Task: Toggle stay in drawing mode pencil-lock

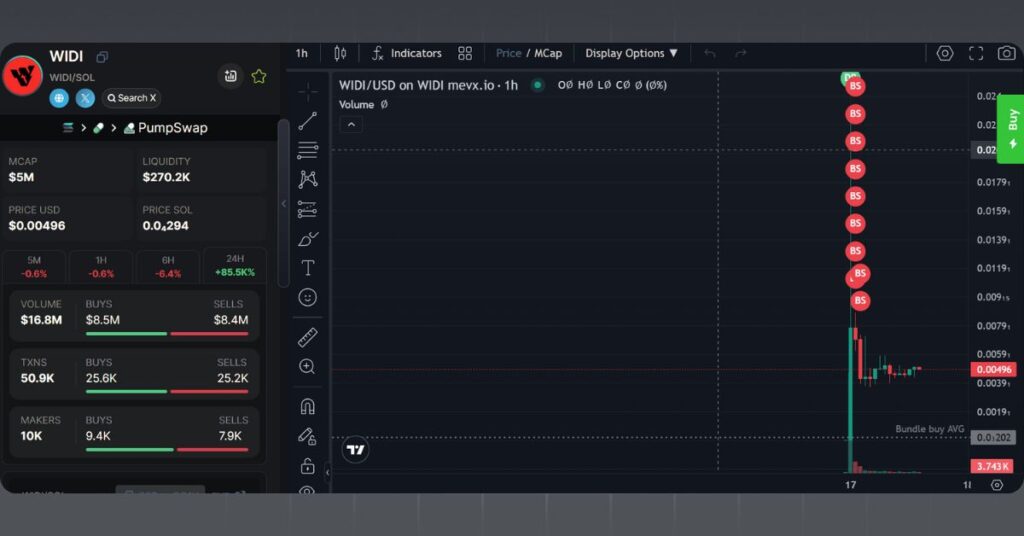Action: [308, 436]
